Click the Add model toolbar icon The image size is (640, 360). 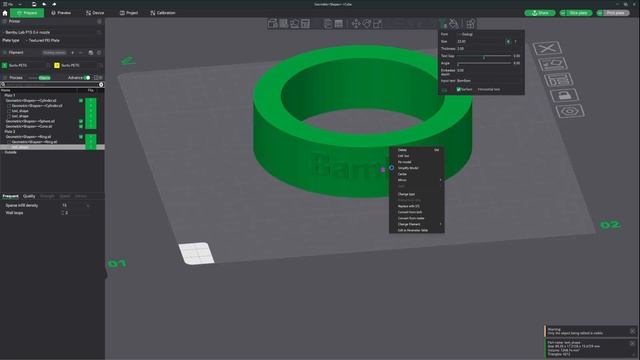273,24
